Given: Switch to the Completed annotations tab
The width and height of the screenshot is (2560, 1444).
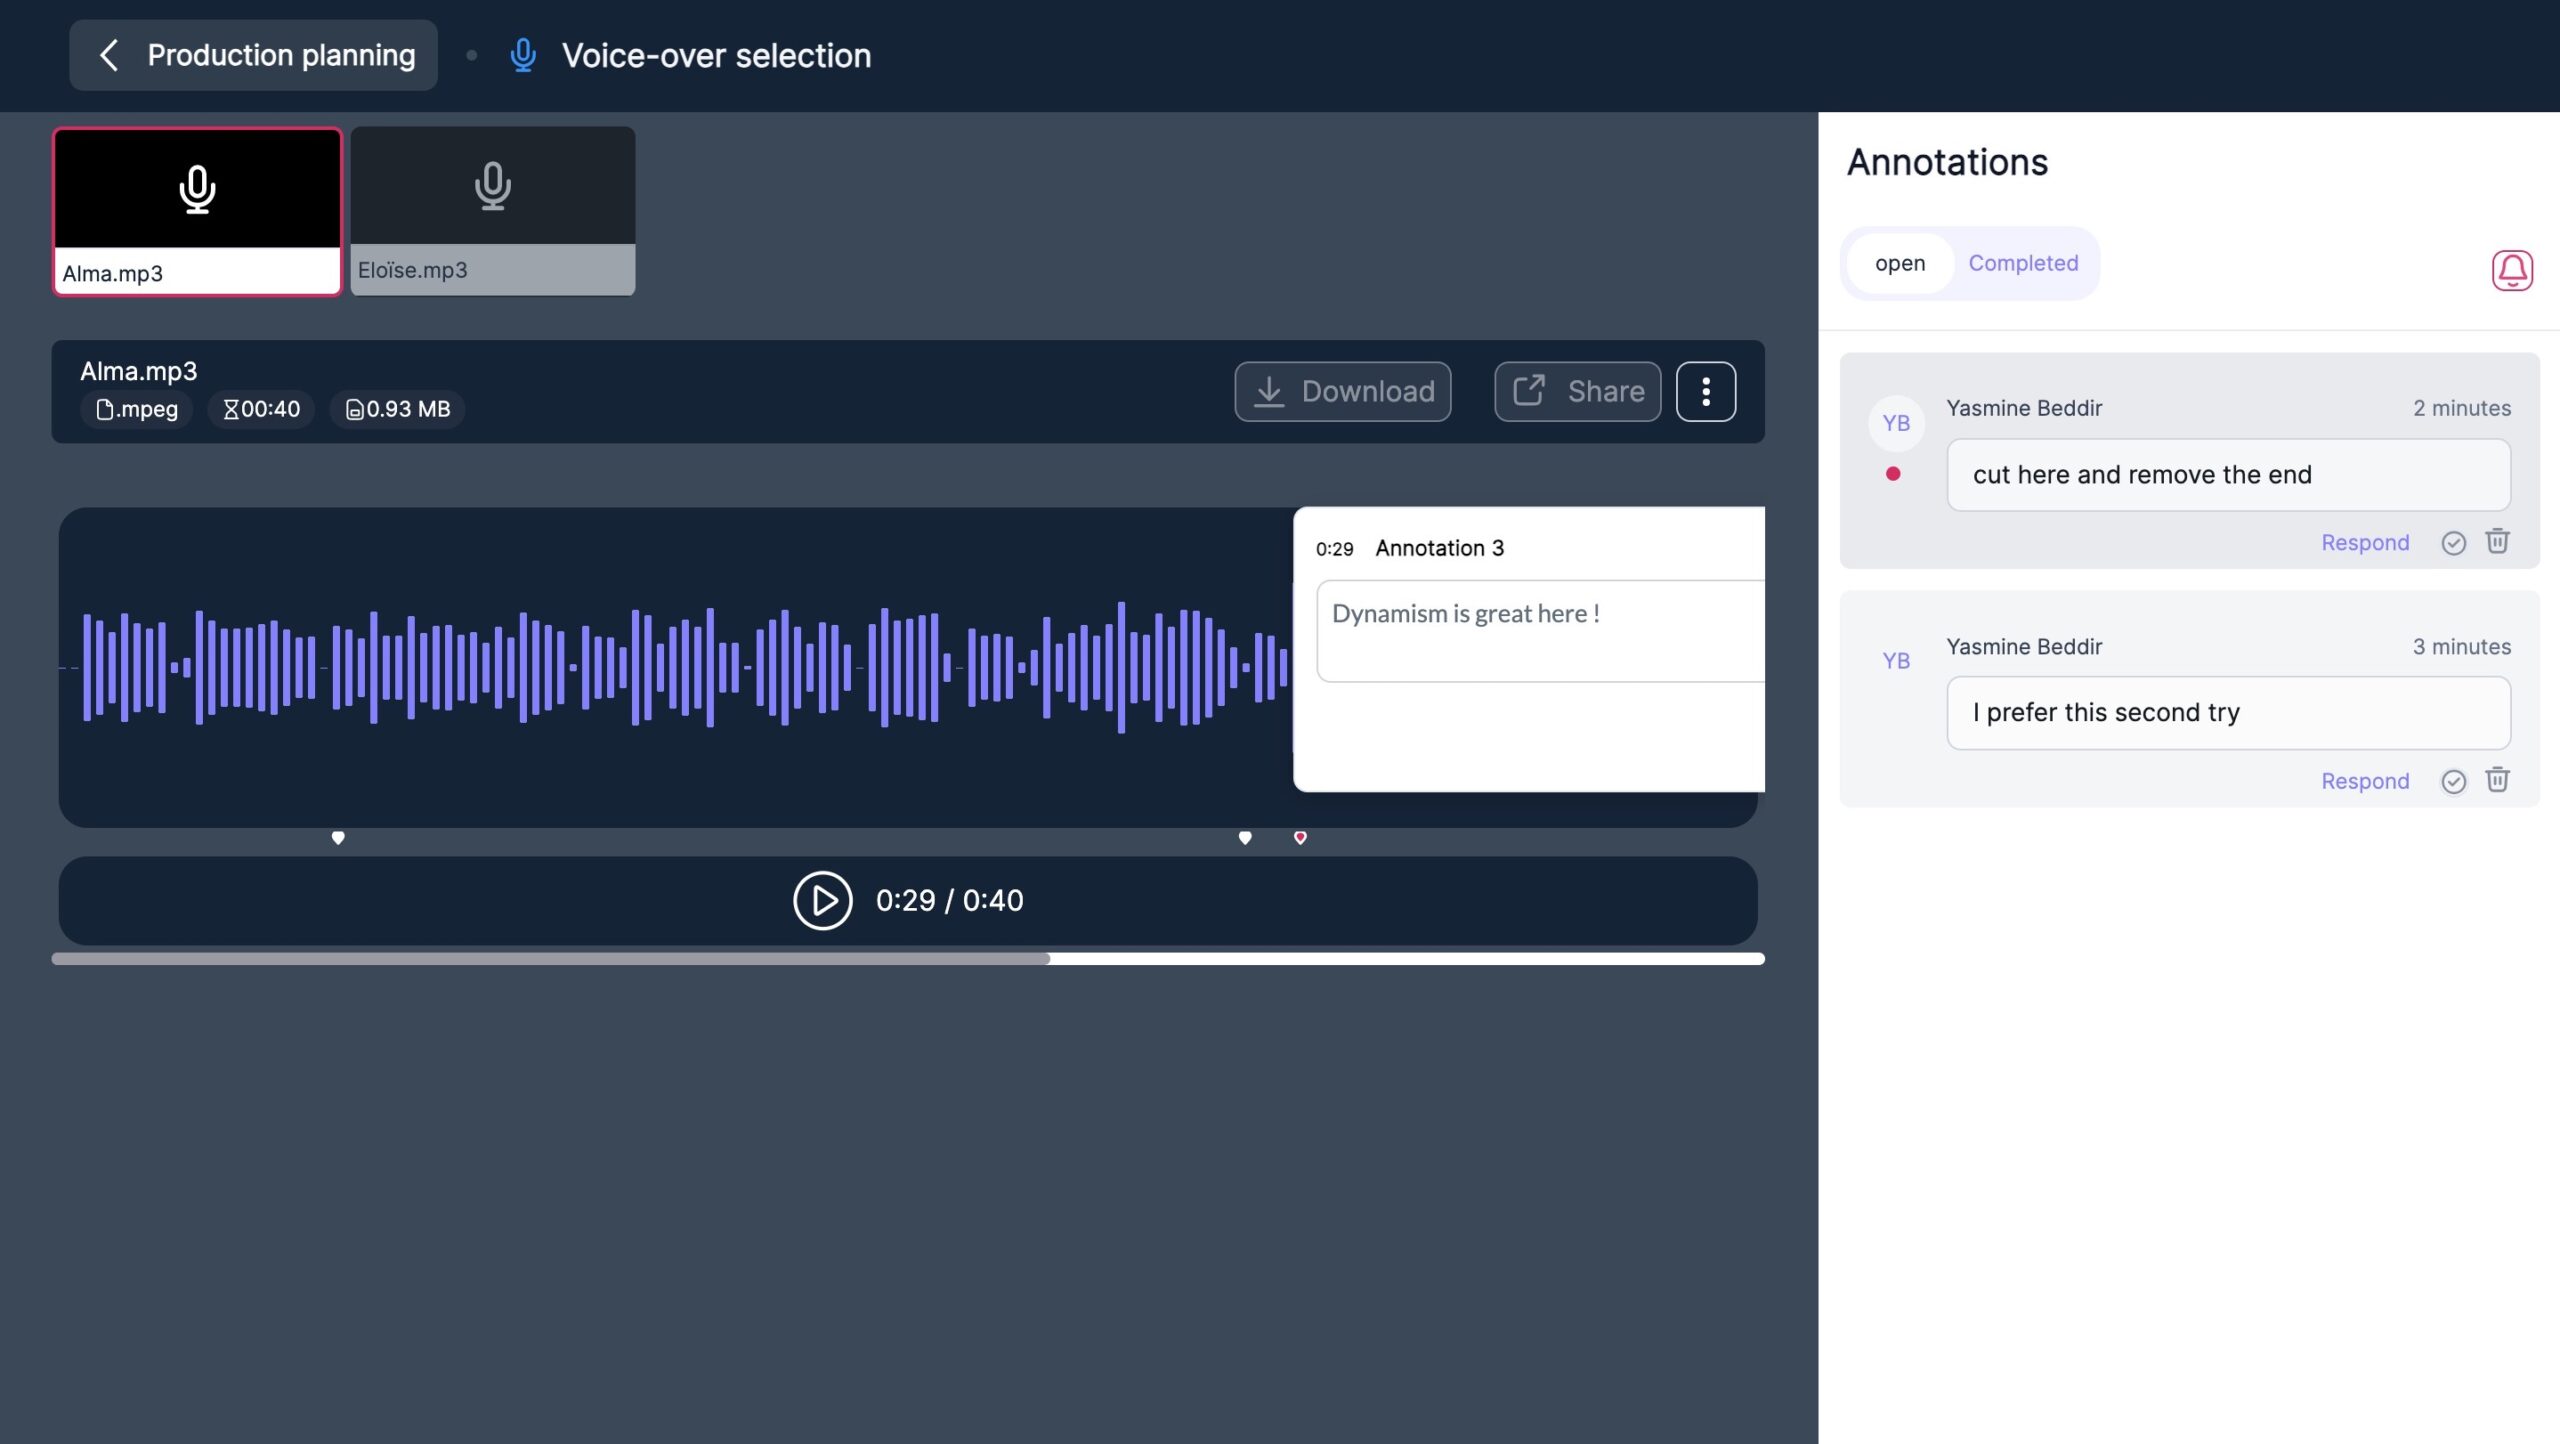Looking at the screenshot, I should pyautogui.click(x=2023, y=263).
